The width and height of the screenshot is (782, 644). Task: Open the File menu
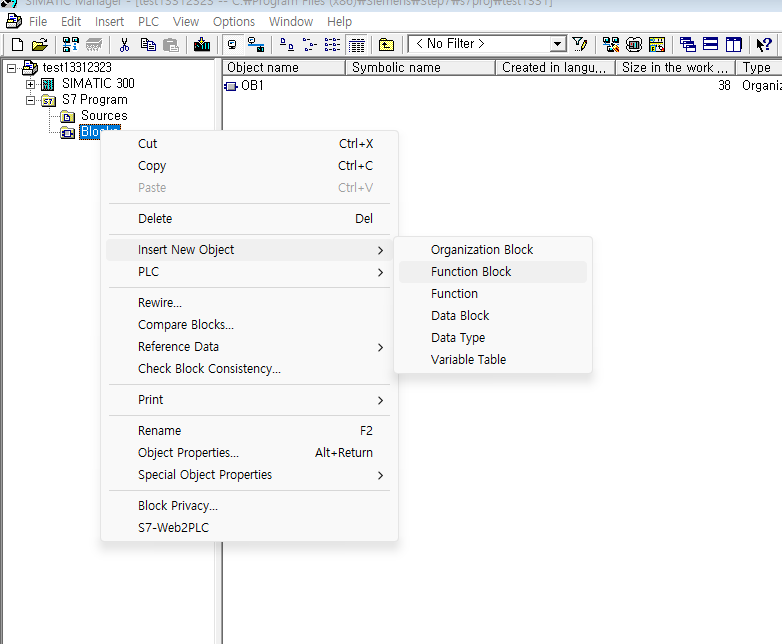(x=38, y=22)
